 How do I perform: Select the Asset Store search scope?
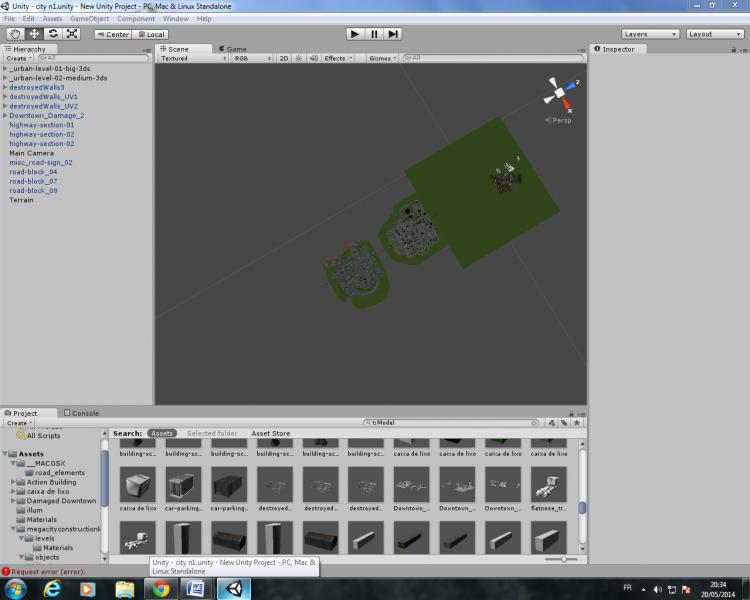click(x=271, y=433)
